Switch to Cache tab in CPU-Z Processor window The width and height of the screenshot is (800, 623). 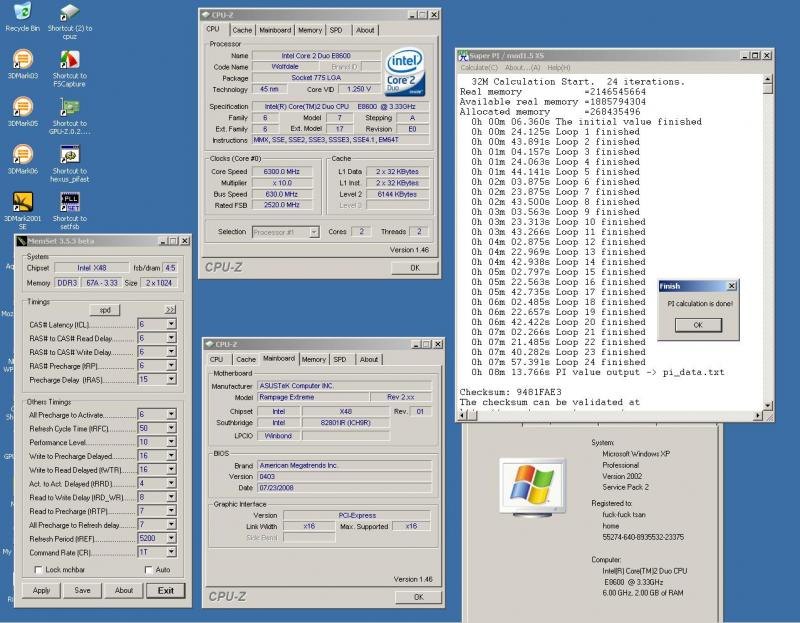[x=242, y=30]
